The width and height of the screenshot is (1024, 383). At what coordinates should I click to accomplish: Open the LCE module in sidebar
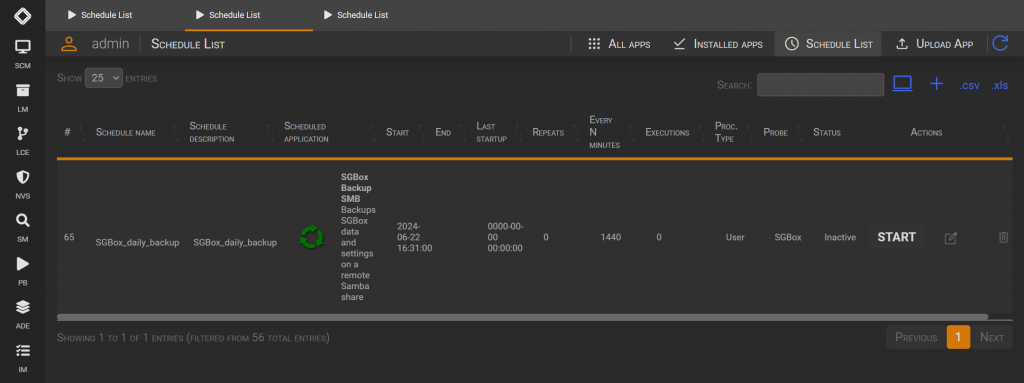click(22, 140)
